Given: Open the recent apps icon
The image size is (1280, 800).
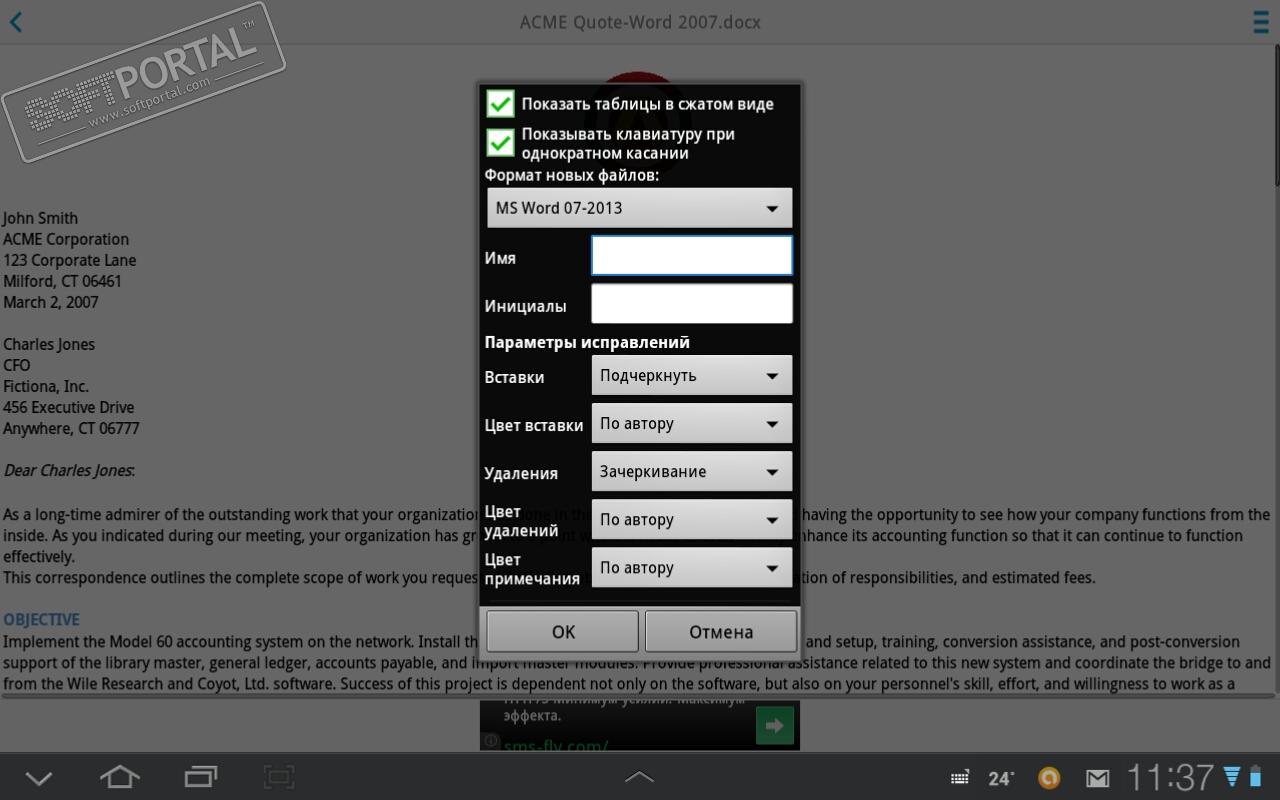Looking at the screenshot, I should pyautogui.click(x=200, y=776).
